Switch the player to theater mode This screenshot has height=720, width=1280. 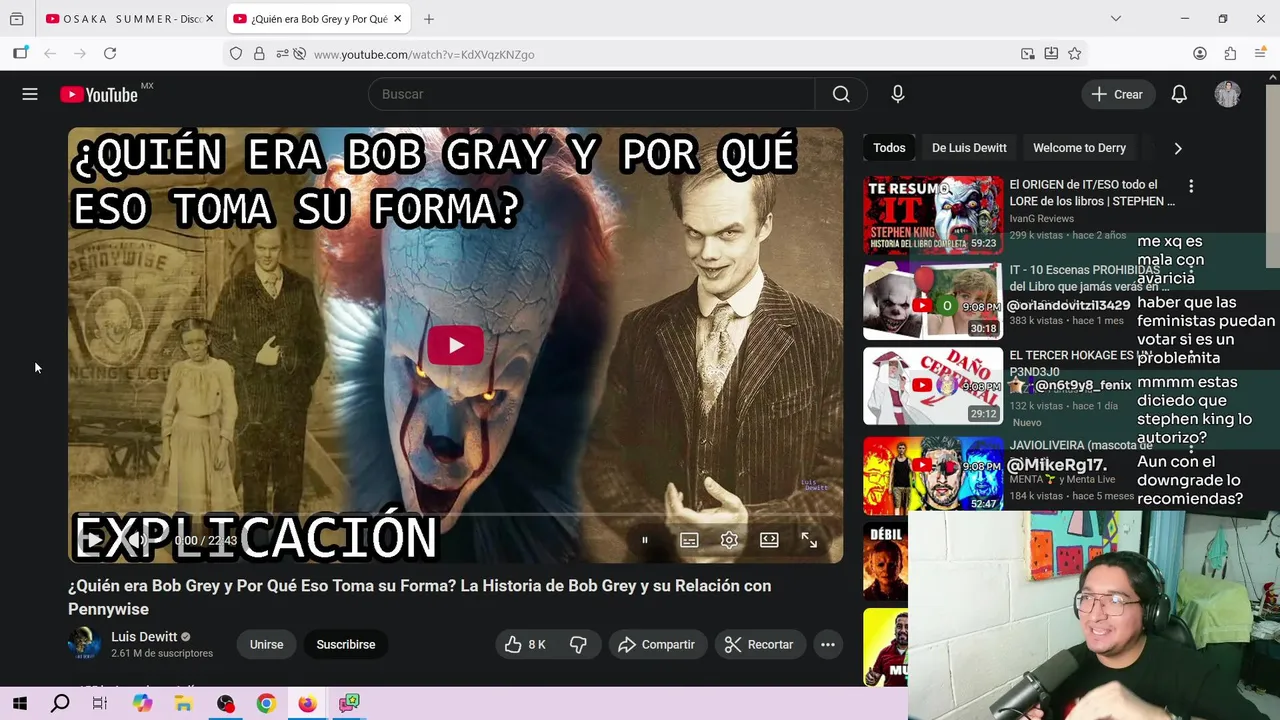tap(769, 540)
